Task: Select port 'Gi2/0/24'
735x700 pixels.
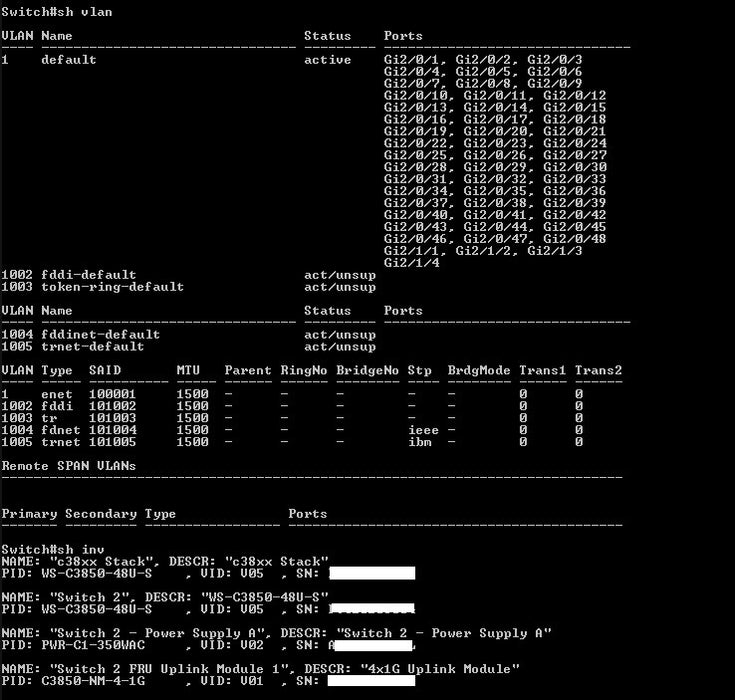Action: [575, 143]
